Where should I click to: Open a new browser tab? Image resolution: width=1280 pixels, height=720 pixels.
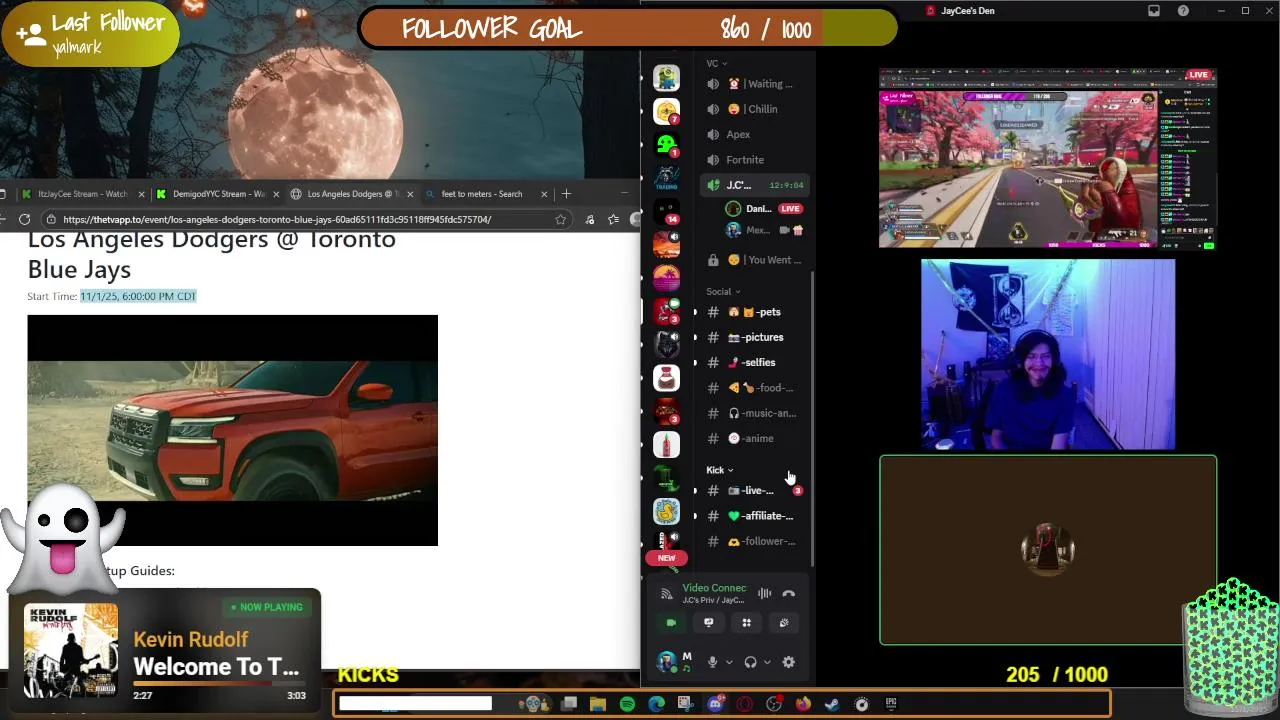(x=566, y=194)
